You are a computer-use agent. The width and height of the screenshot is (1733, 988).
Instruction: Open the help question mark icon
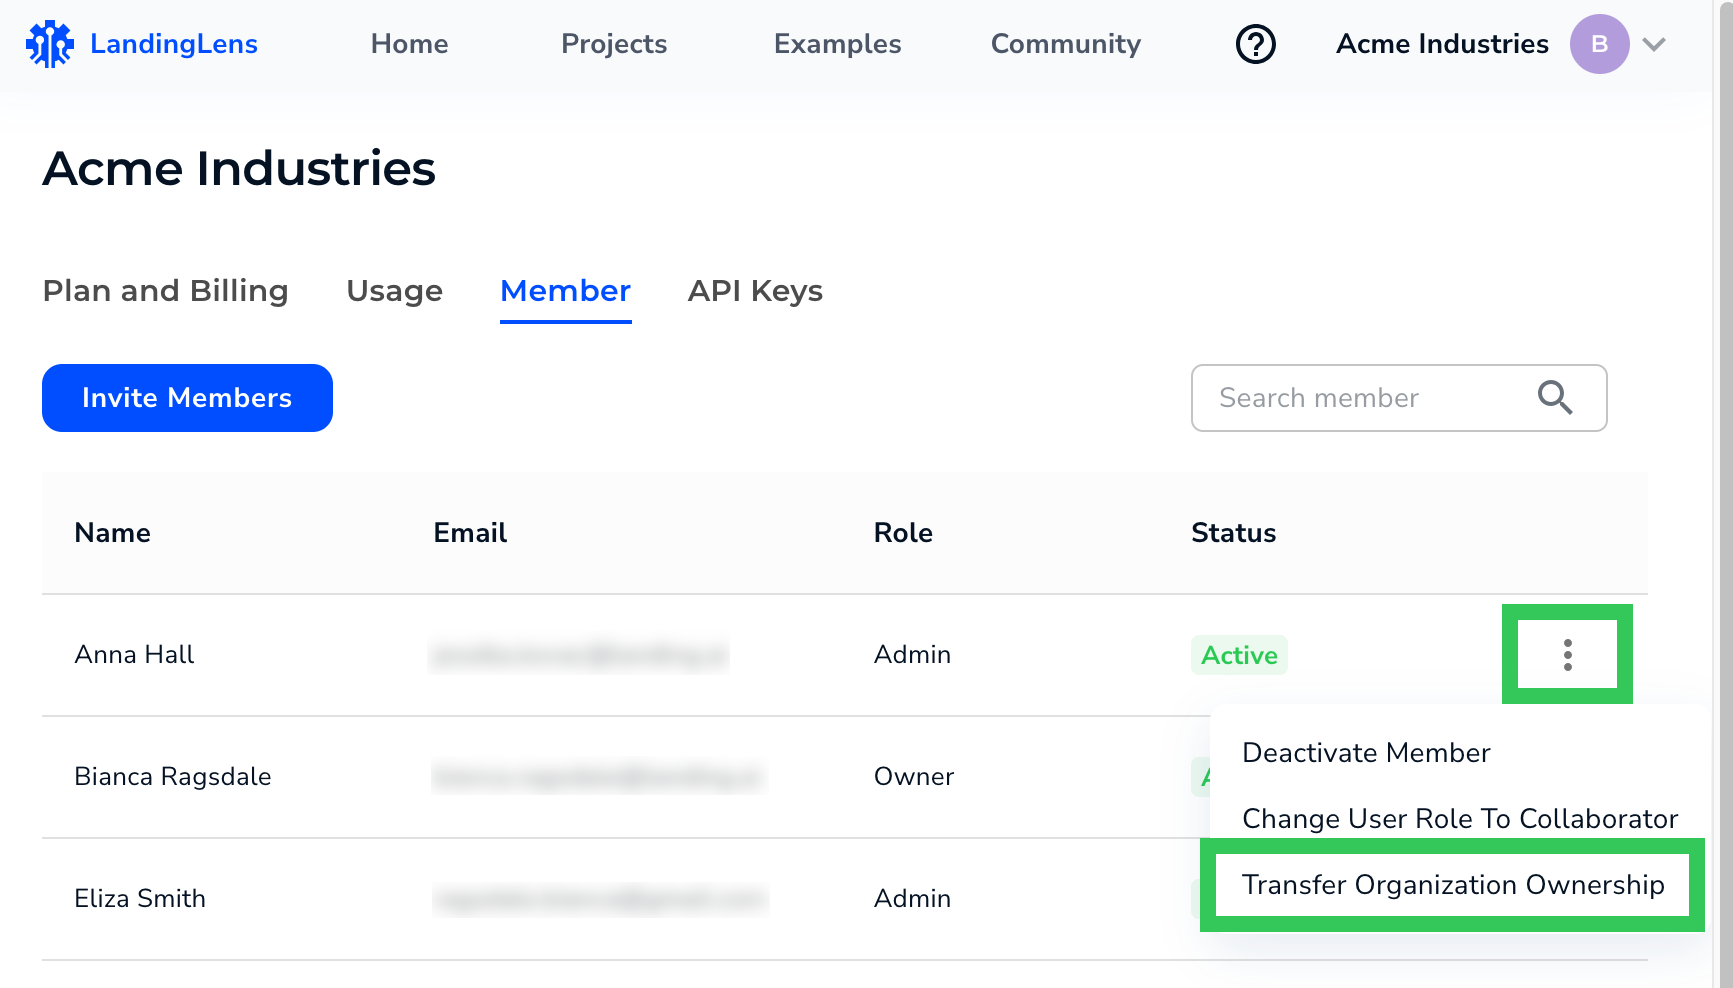[x=1256, y=44]
